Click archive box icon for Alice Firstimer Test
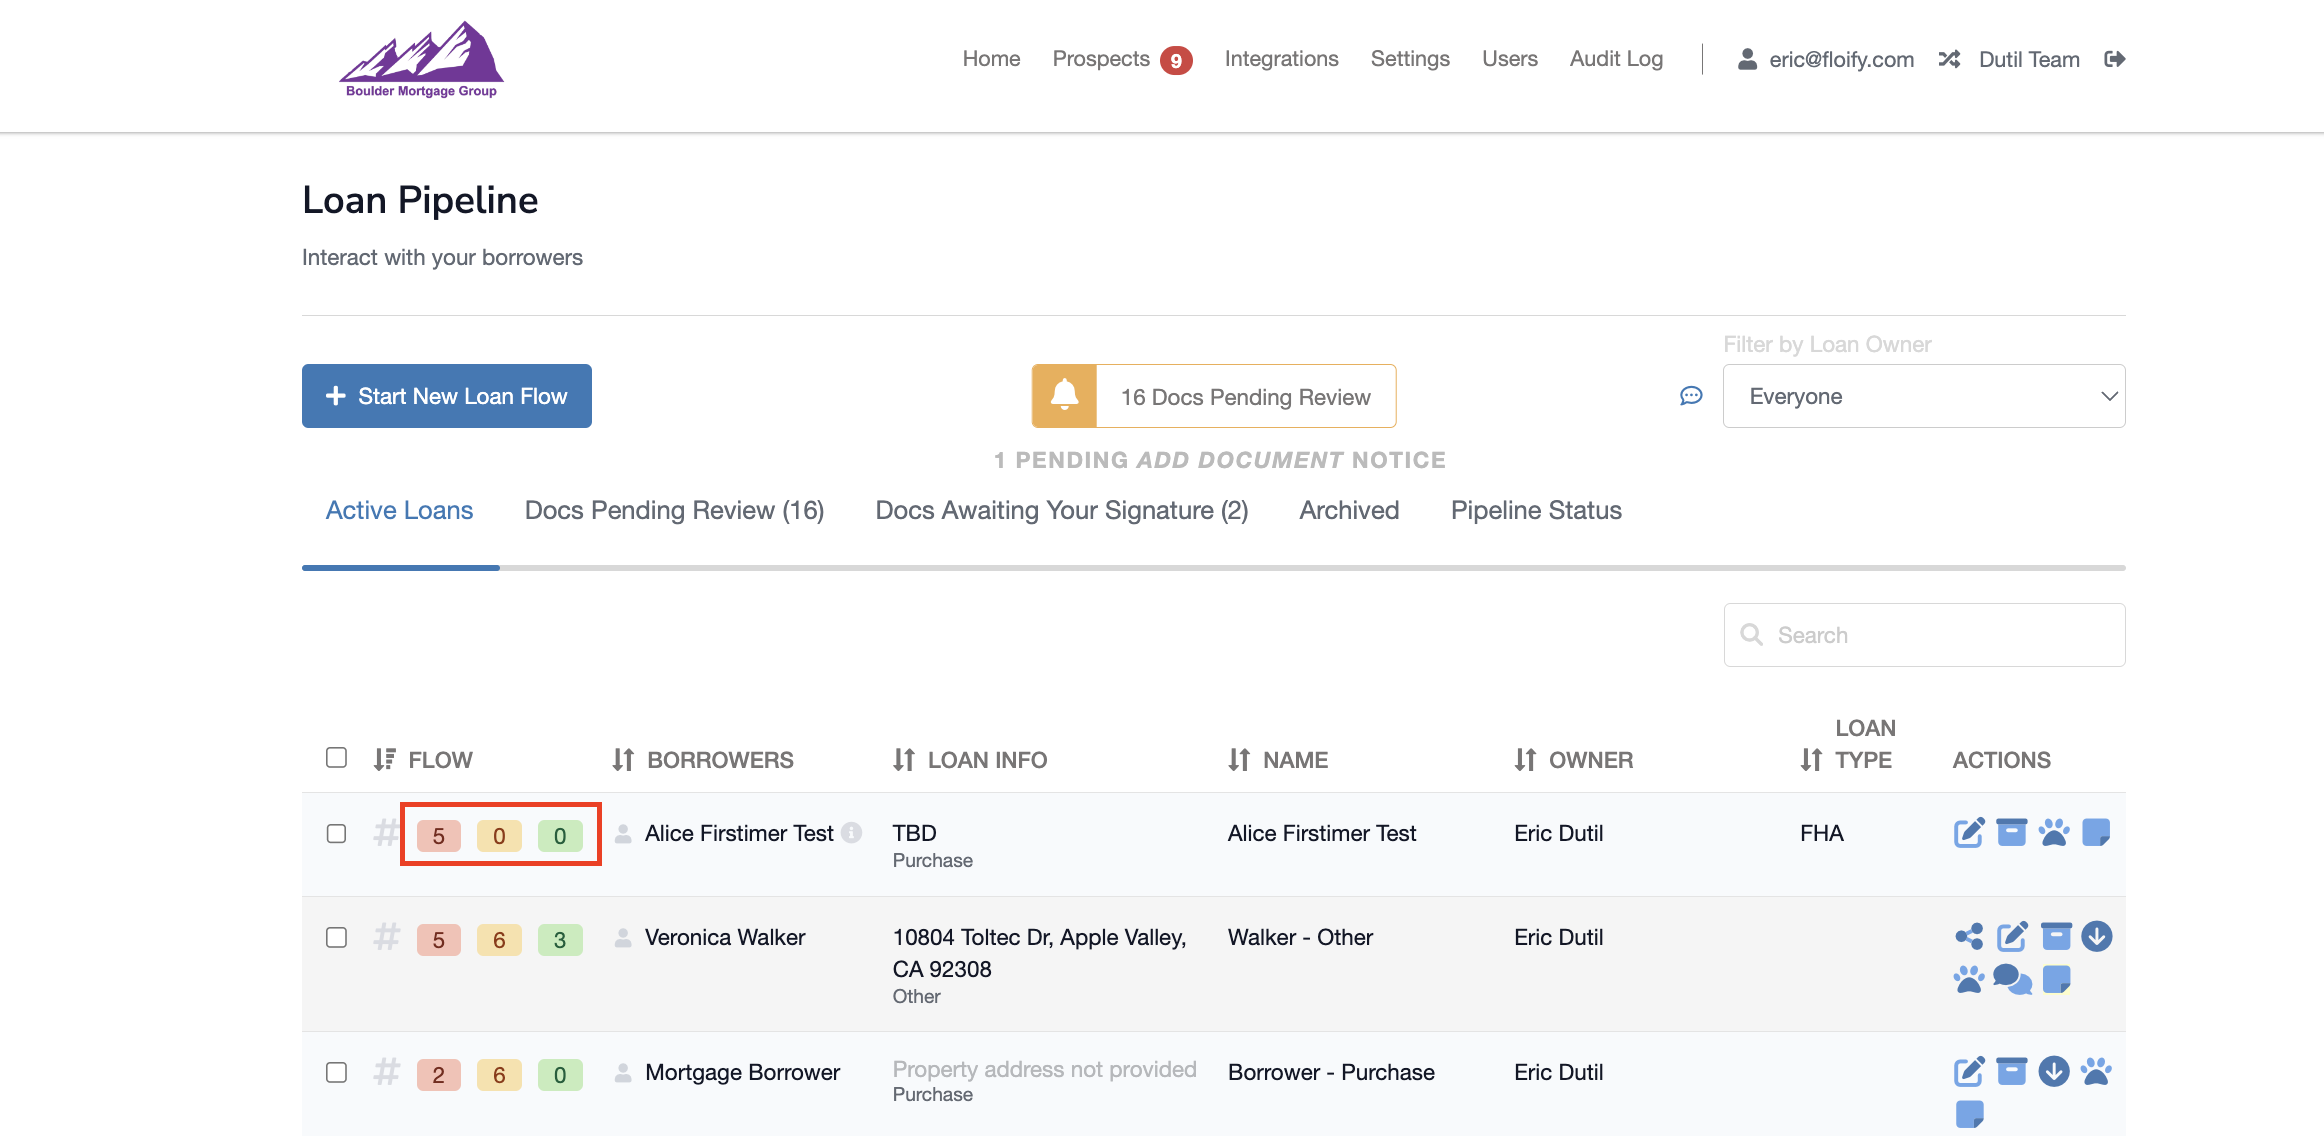This screenshot has width=2324, height=1136. [x=2011, y=832]
